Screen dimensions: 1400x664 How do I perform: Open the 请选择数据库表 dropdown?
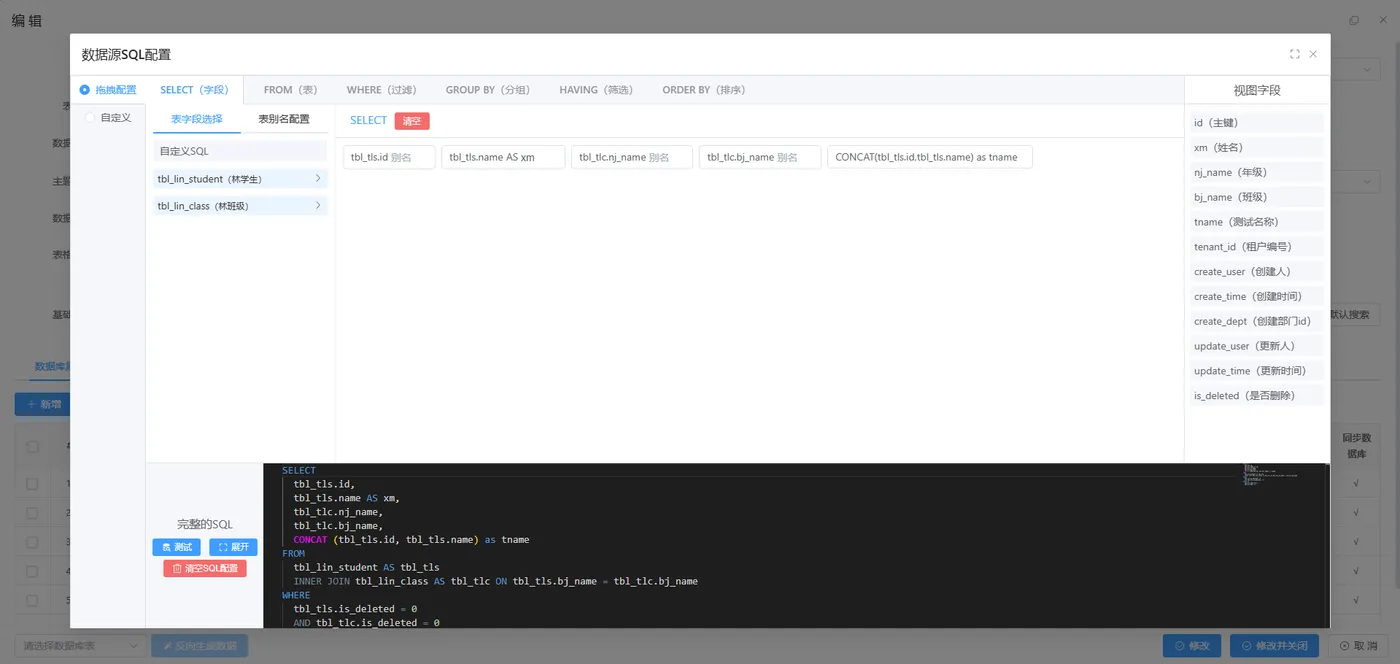80,645
